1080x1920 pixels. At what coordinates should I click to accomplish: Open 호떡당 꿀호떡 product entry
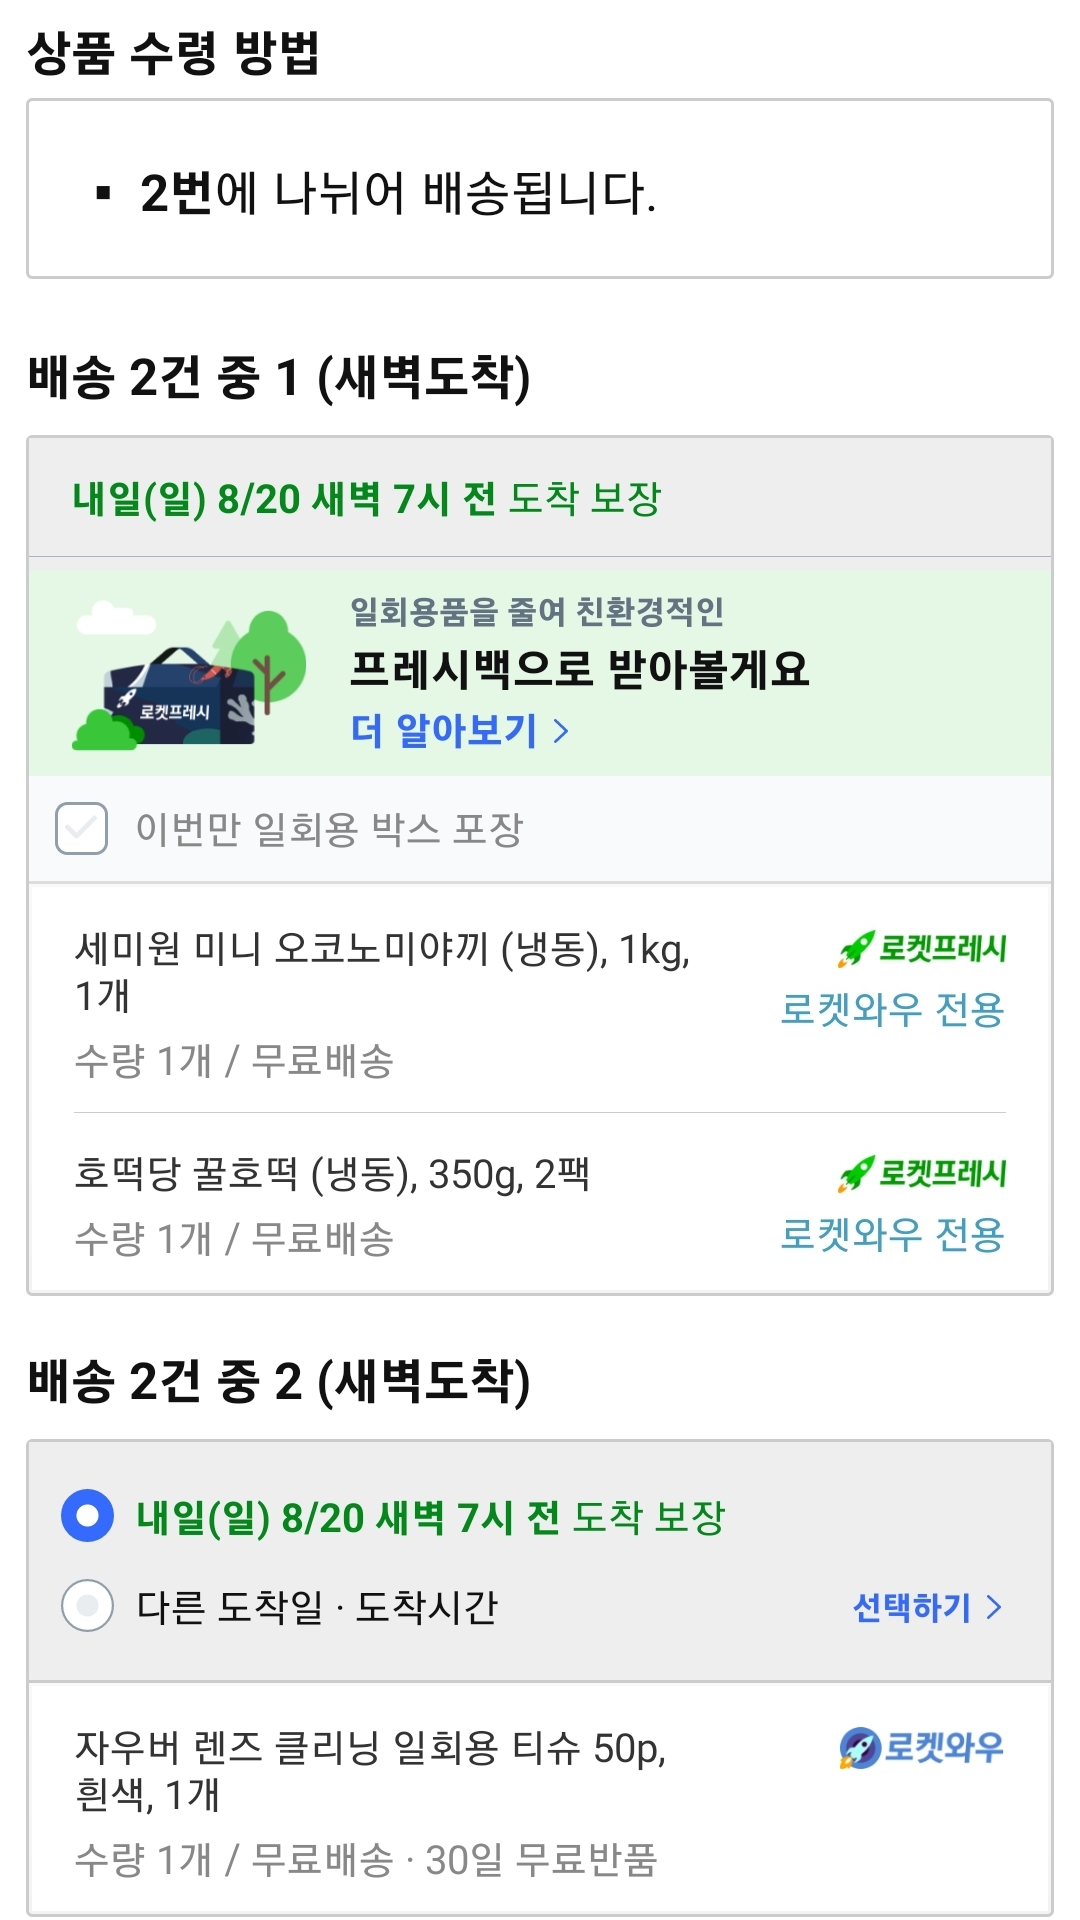click(332, 1174)
